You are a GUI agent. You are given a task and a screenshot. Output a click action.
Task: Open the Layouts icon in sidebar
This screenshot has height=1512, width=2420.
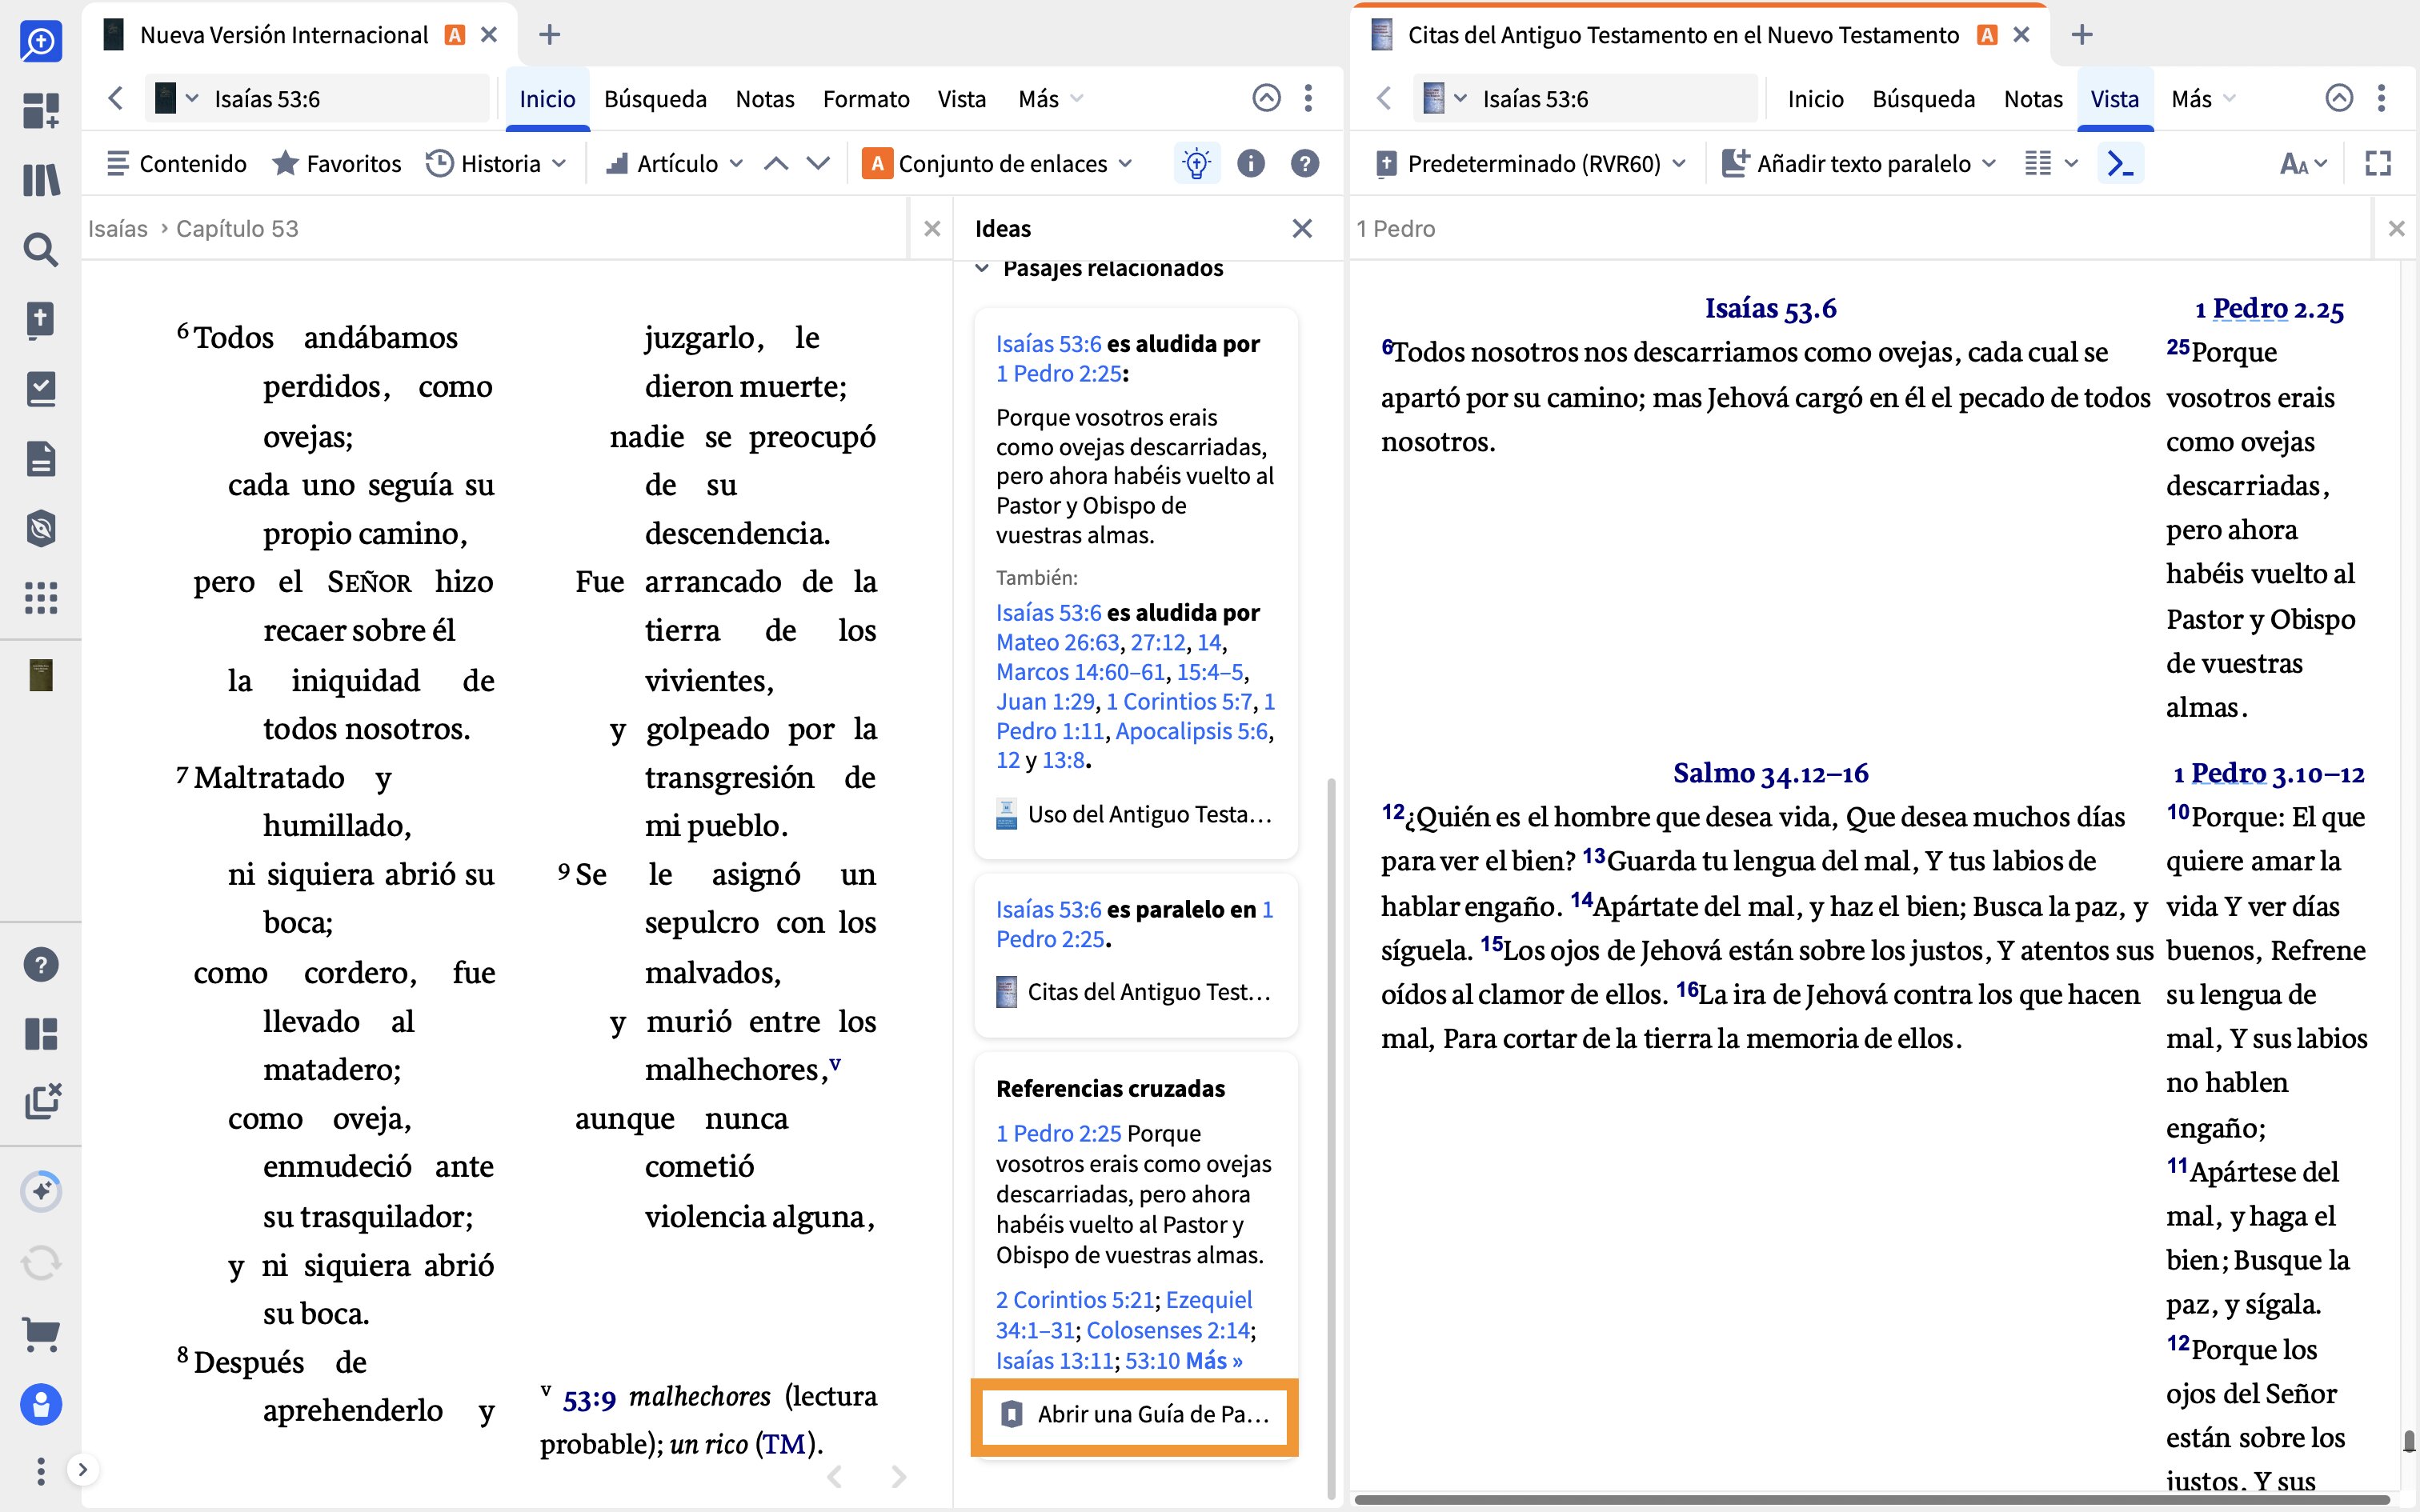click(41, 1034)
